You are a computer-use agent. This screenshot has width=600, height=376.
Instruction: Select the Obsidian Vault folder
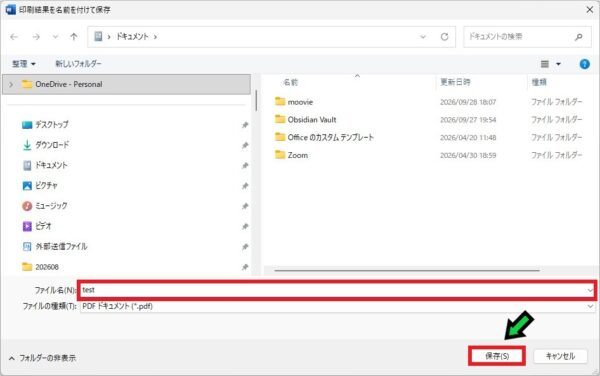[x=312, y=120]
